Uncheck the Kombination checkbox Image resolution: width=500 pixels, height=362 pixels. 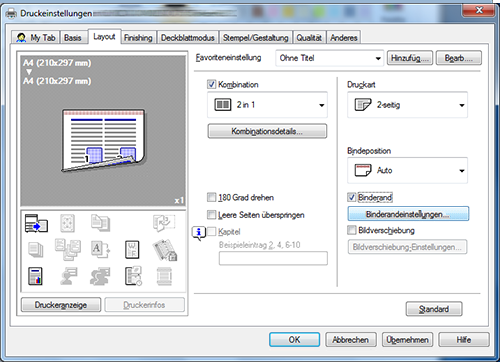tap(212, 84)
